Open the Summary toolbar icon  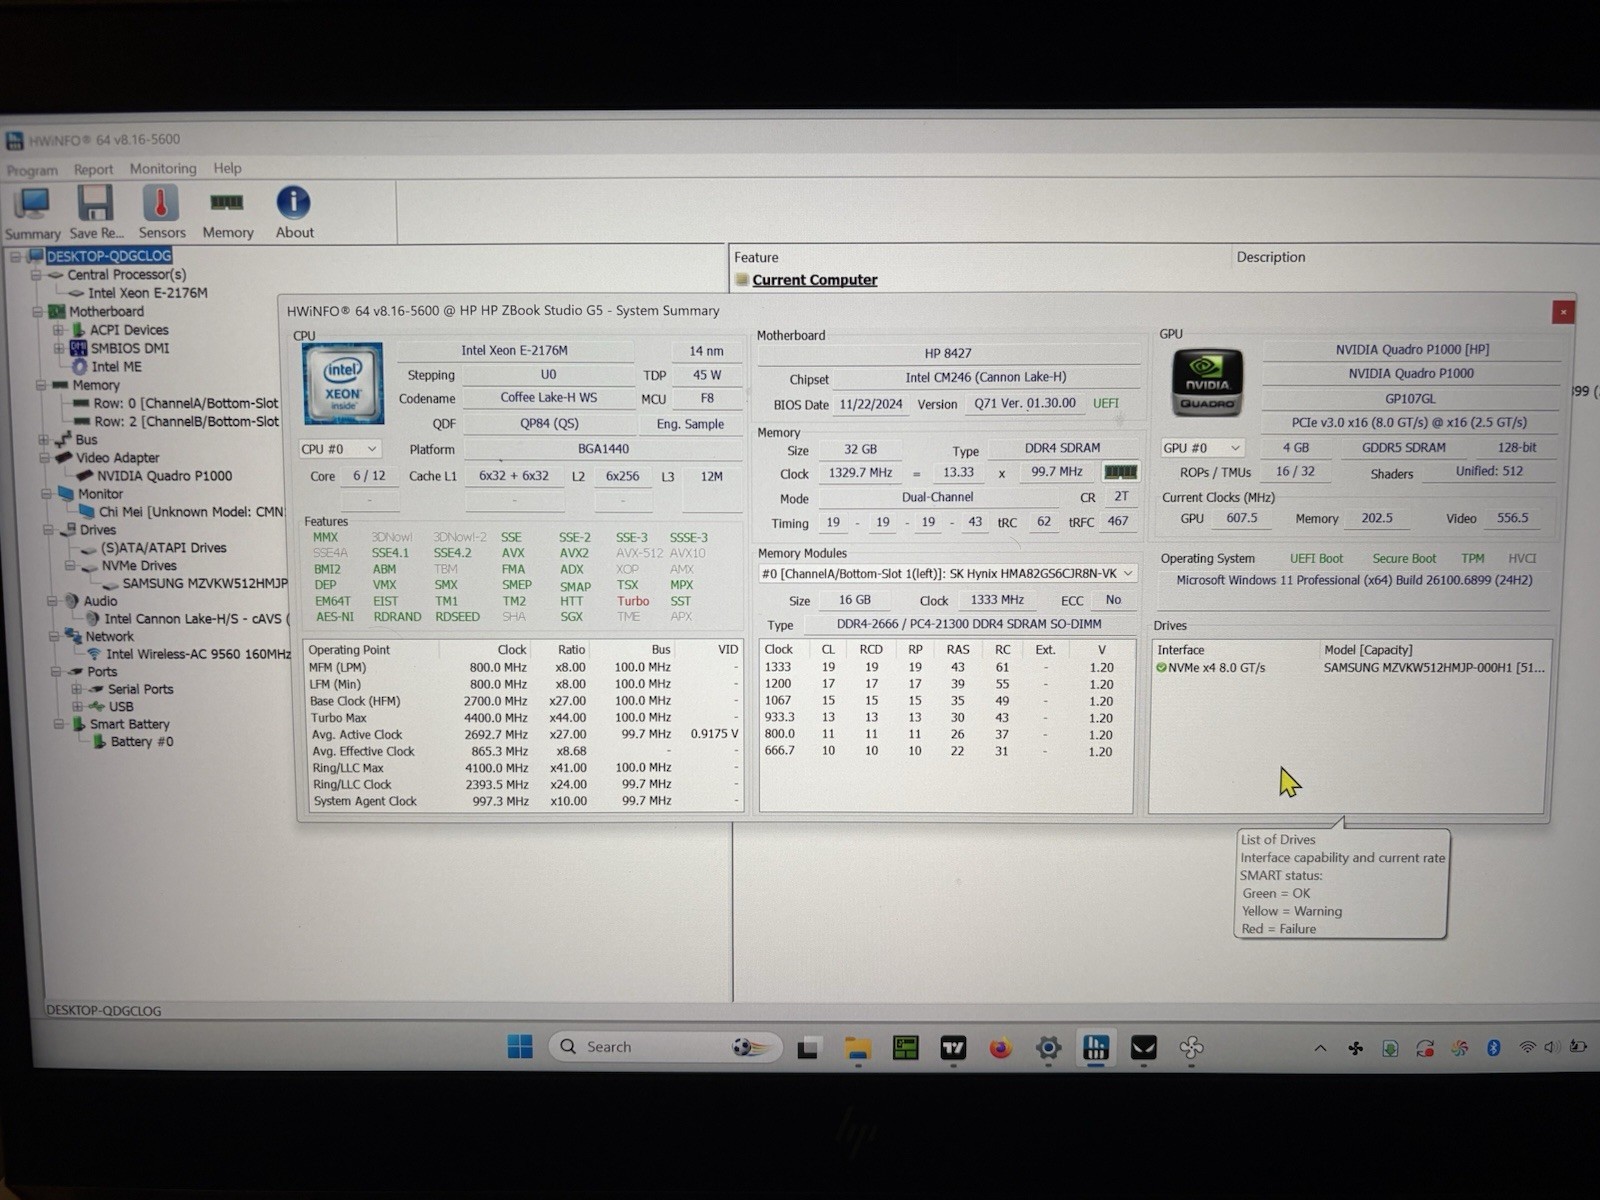click(x=32, y=213)
